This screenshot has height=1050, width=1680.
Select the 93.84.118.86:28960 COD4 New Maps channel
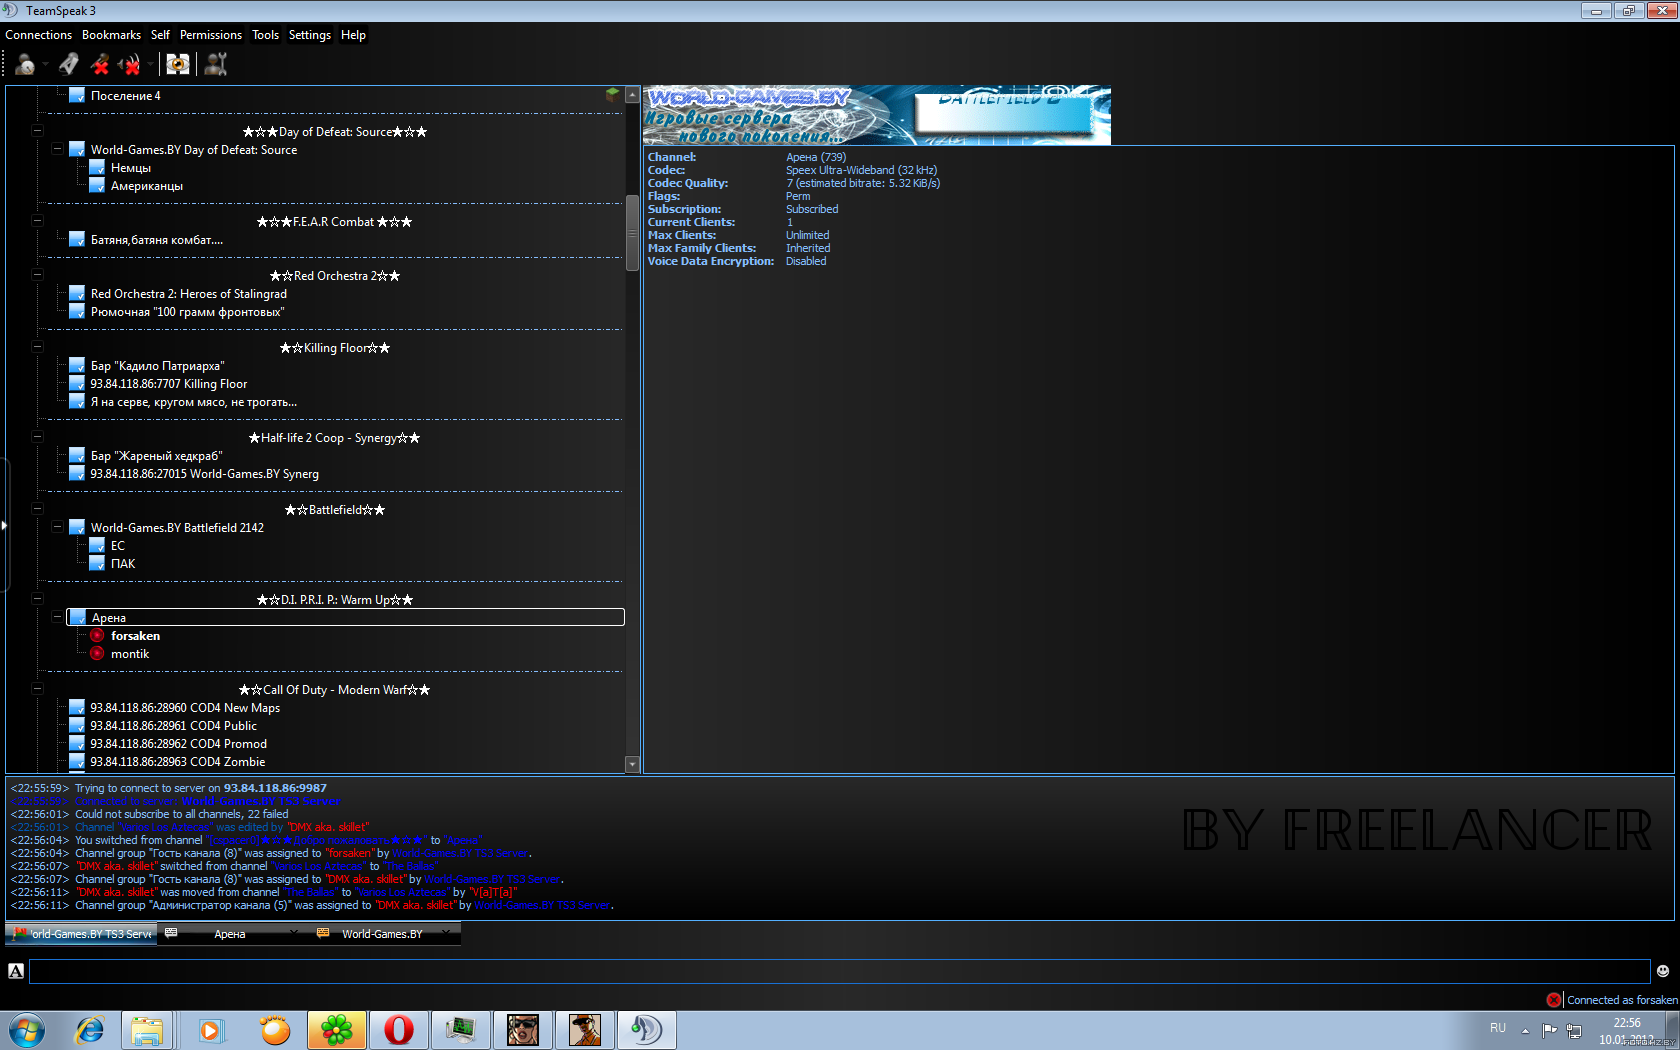coord(185,707)
